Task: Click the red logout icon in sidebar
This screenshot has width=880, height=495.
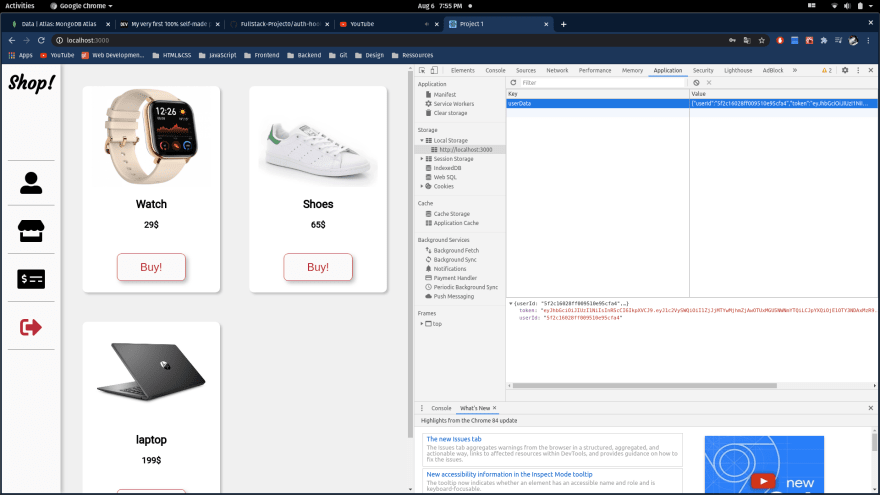Action: click(x=31, y=327)
